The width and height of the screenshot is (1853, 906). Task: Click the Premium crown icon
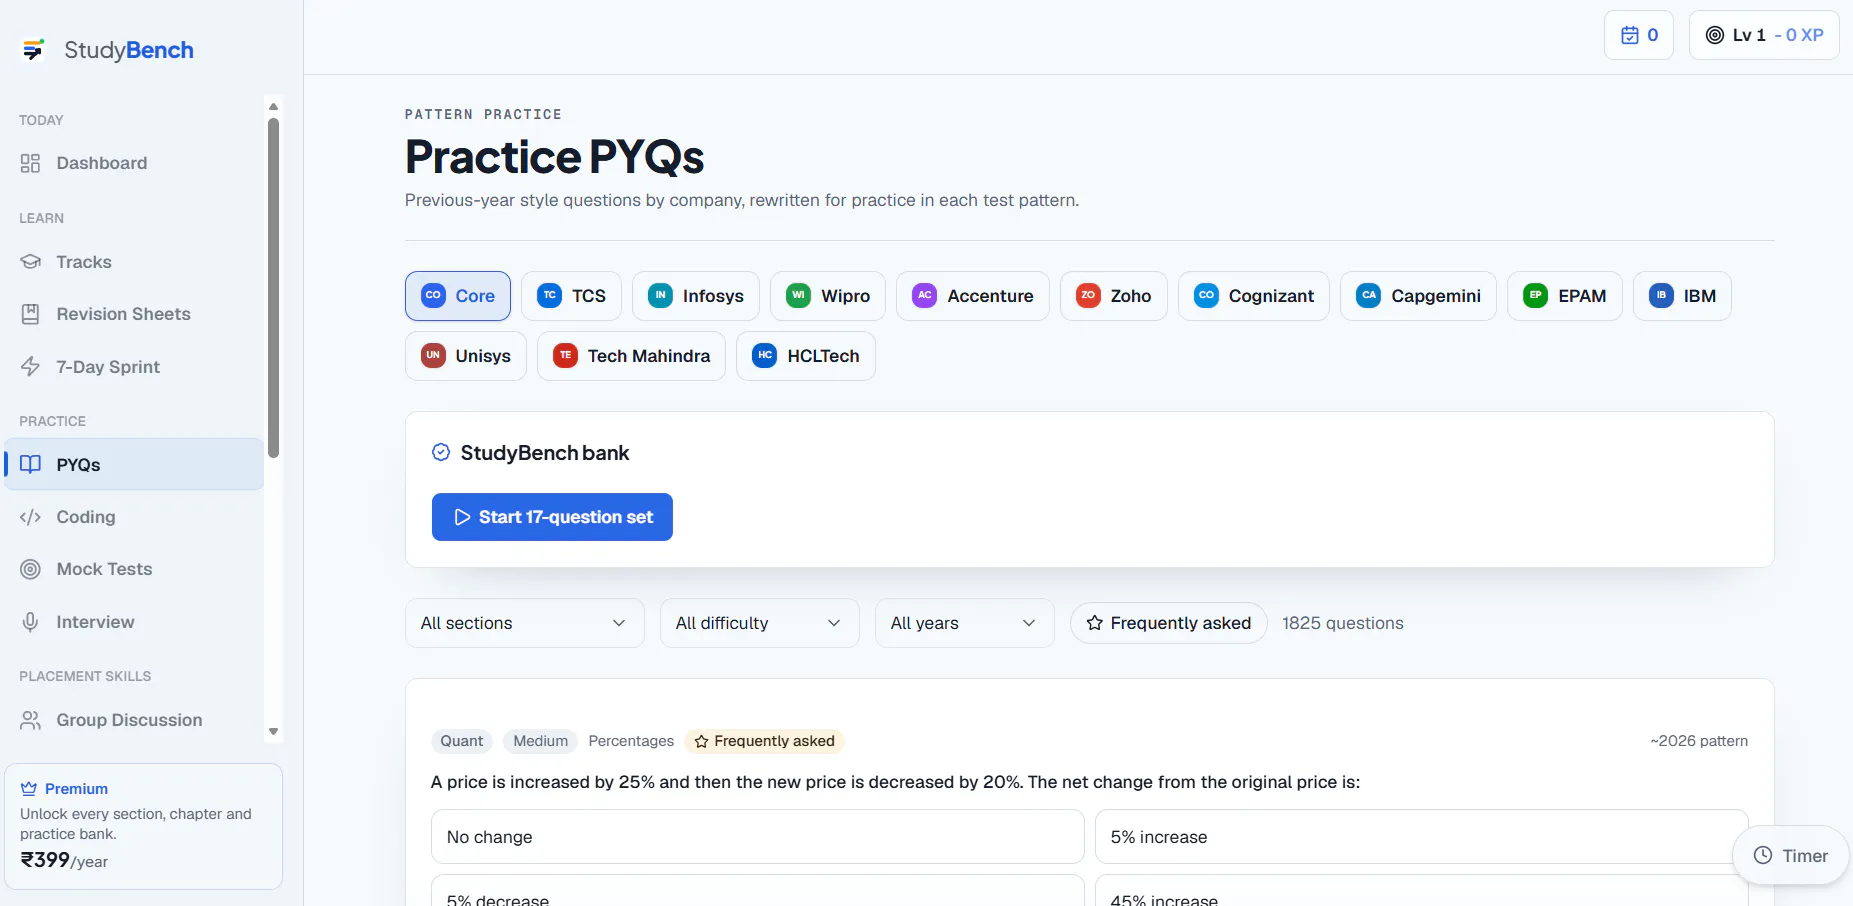pyautogui.click(x=29, y=789)
